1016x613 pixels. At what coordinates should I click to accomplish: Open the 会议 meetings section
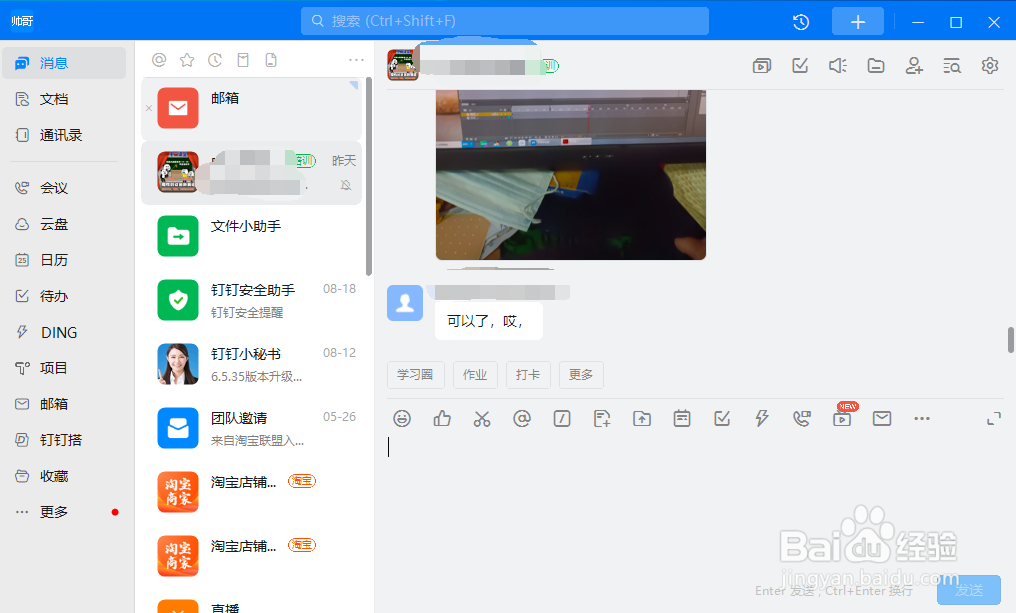(x=64, y=188)
